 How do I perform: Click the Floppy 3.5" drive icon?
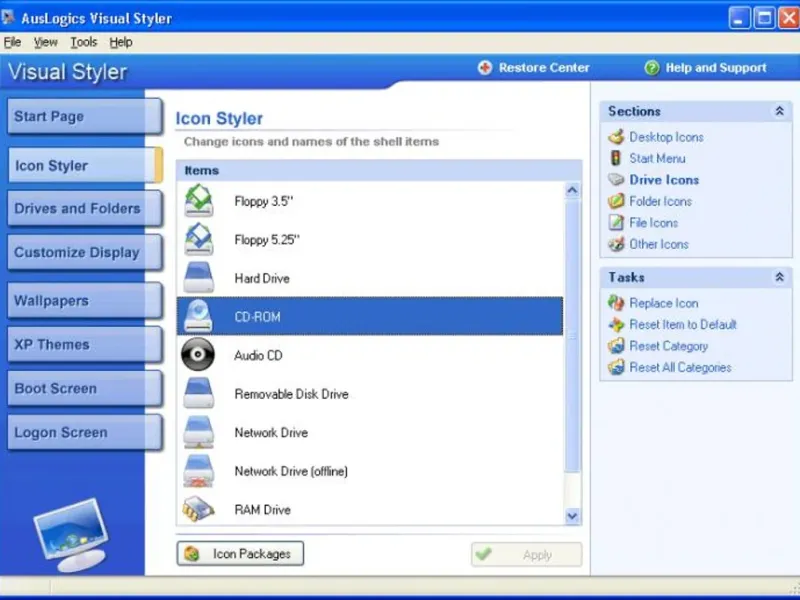[198, 201]
